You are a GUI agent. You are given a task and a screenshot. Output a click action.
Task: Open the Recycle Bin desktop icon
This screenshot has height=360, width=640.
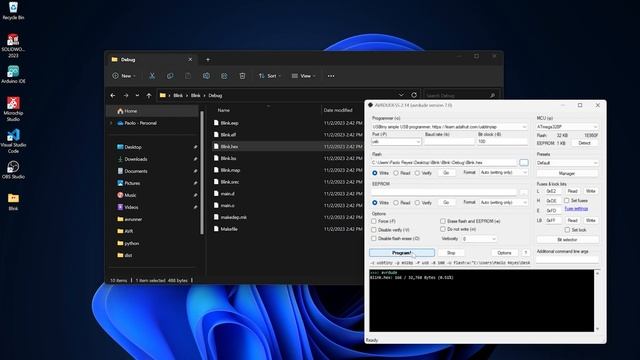click(x=13, y=11)
